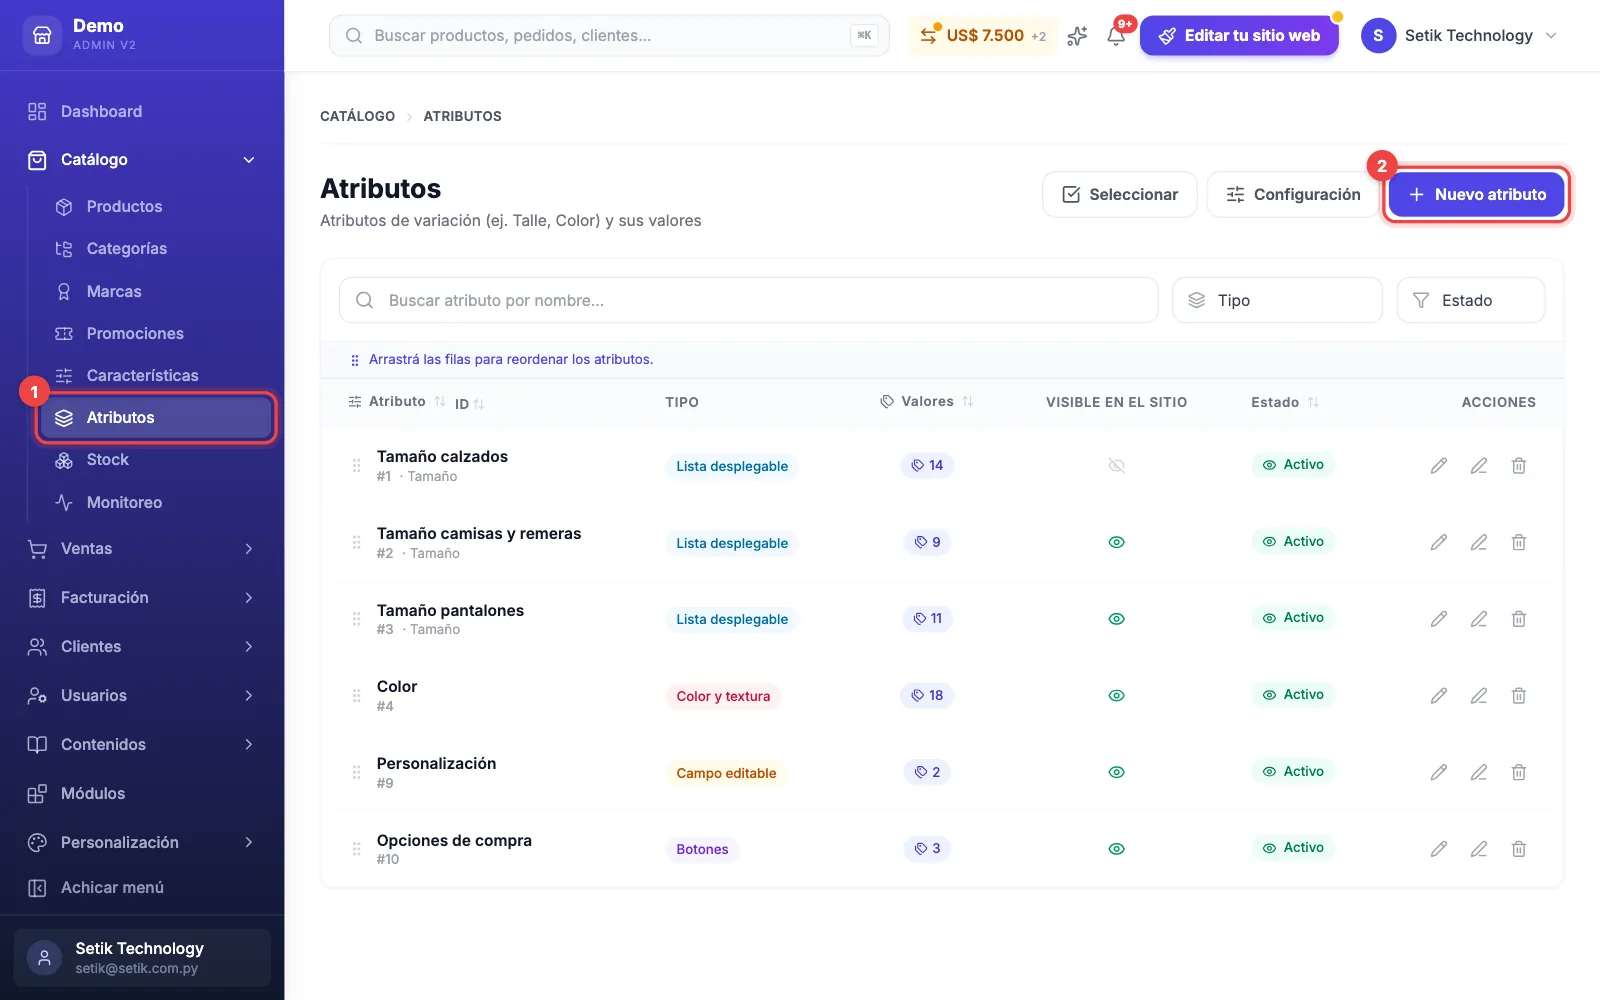Toggle site visibility for Tamaño calzados
The image size is (1600, 1000).
tap(1117, 465)
